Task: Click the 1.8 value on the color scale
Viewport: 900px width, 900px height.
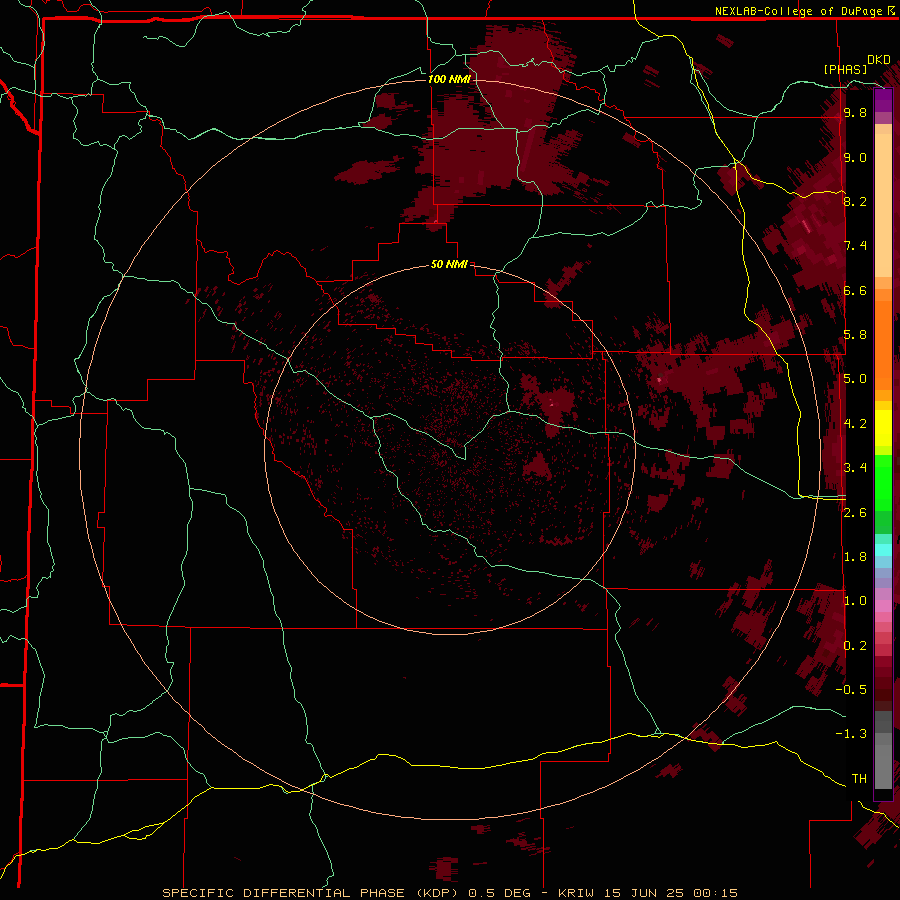Action: coord(855,557)
